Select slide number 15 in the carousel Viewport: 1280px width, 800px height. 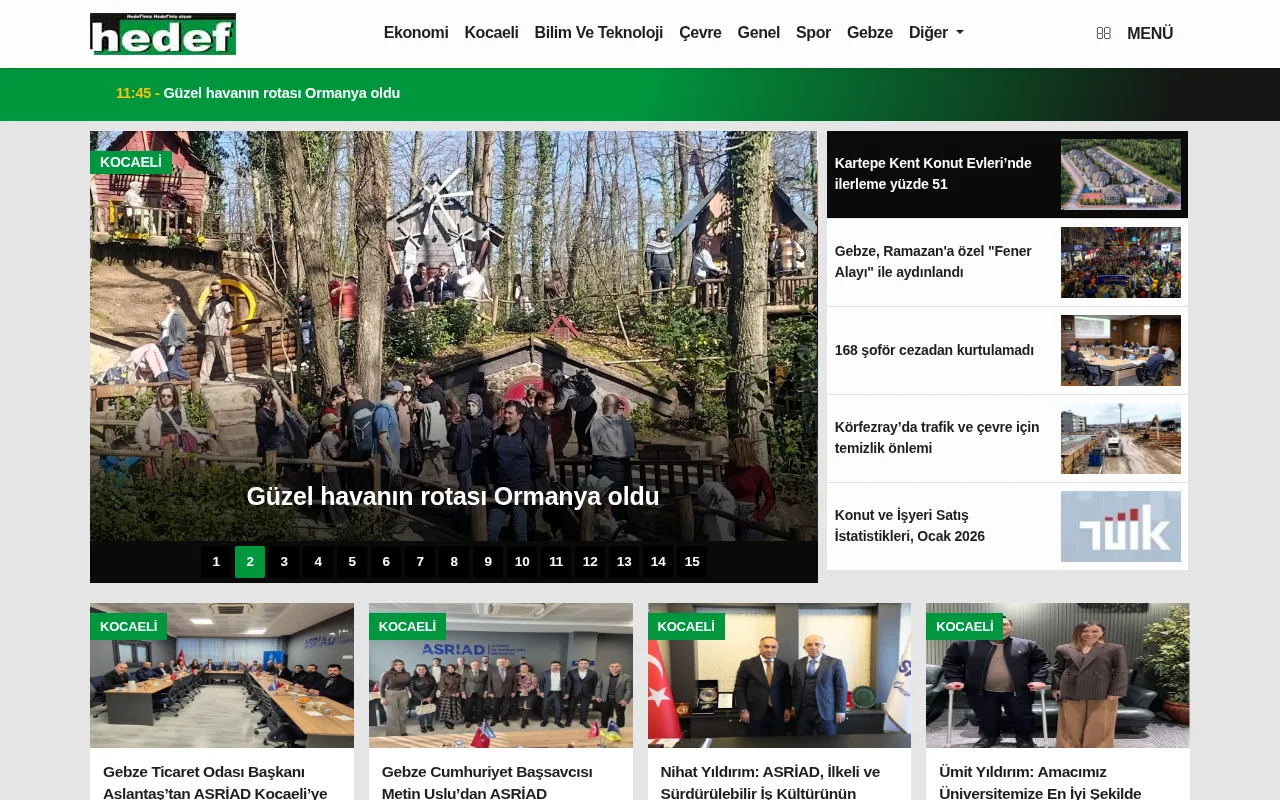pyautogui.click(x=691, y=561)
